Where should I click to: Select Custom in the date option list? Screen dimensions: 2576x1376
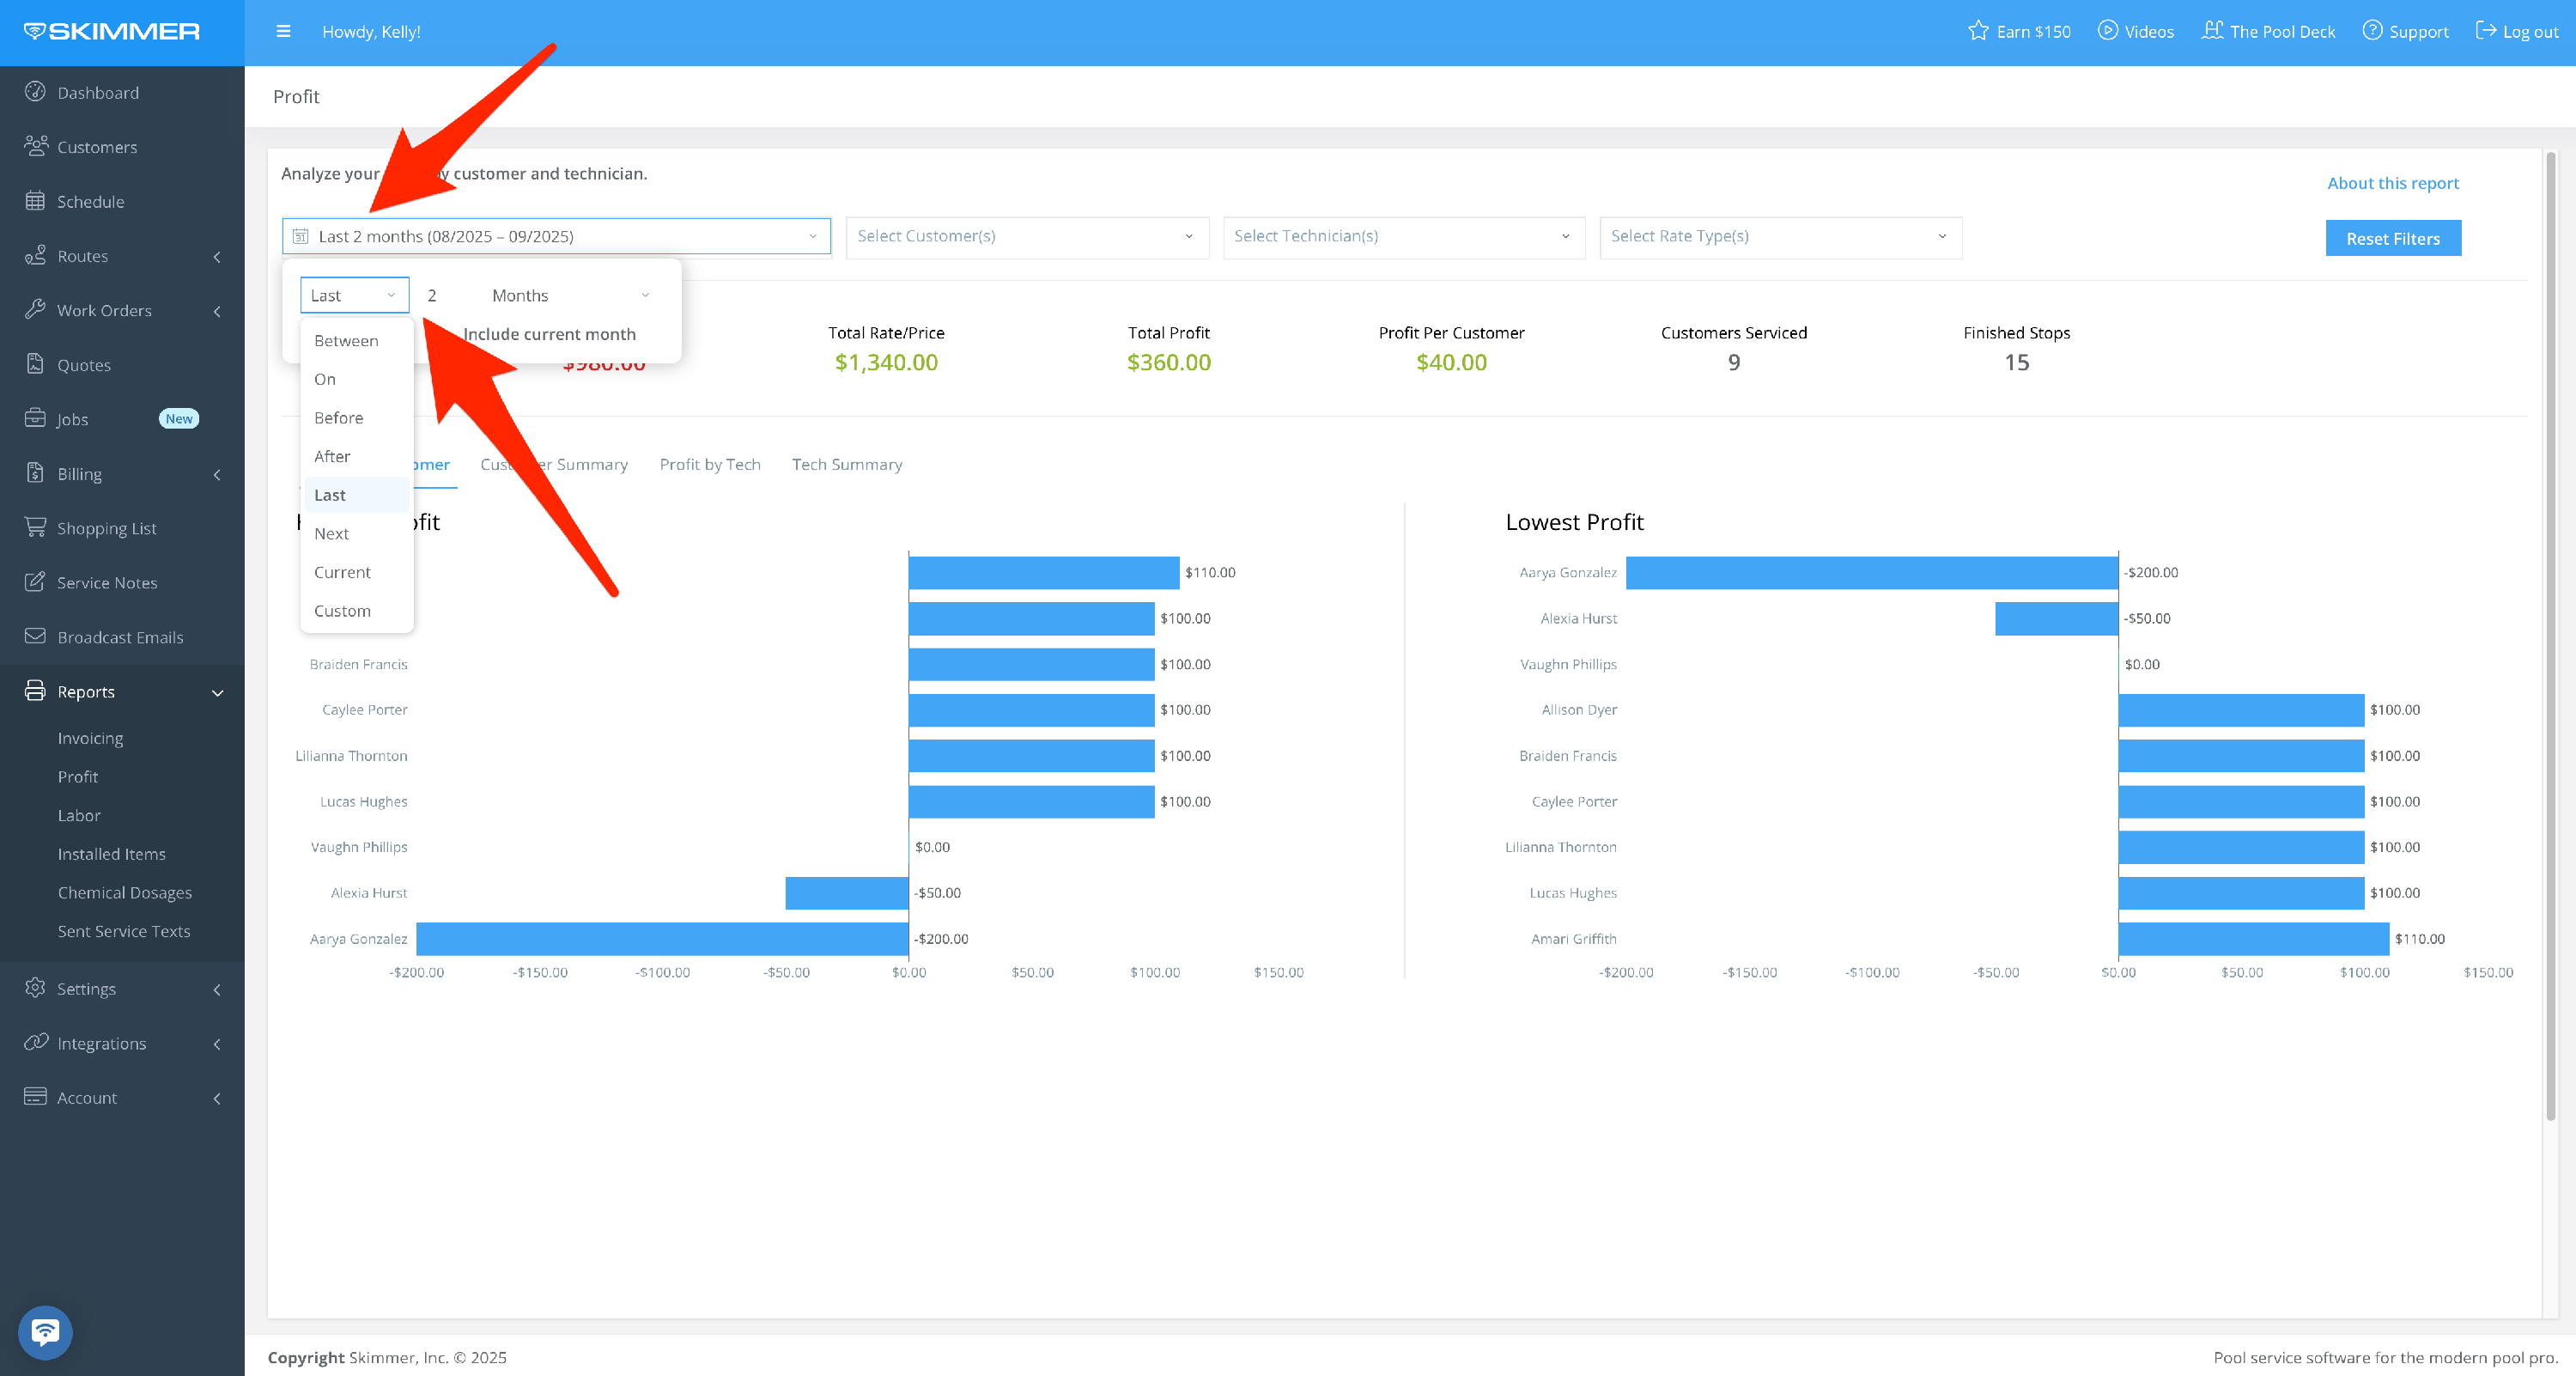[x=342, y=610]
